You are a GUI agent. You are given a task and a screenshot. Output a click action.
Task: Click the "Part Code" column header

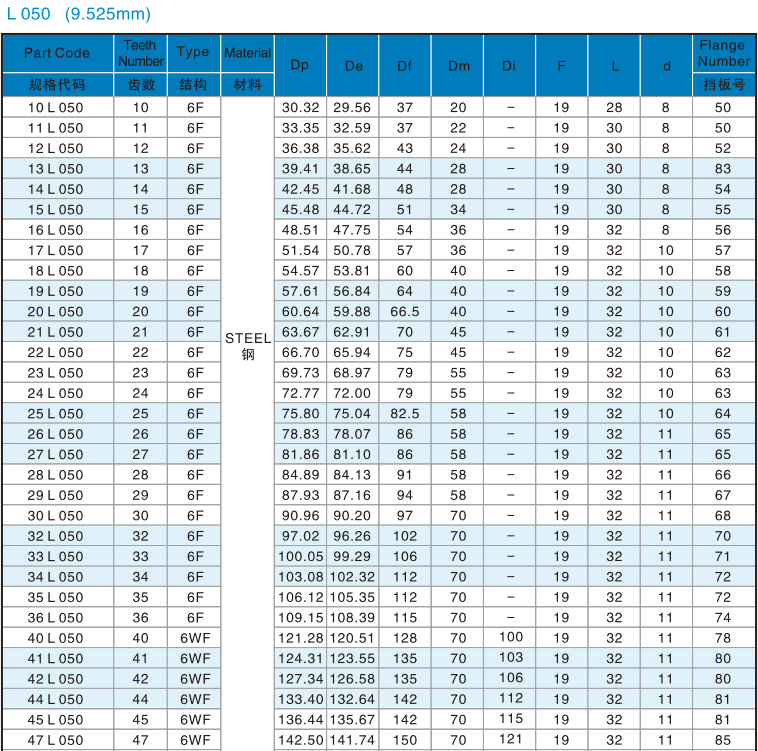pyautogui.click(x=57, y=53)
